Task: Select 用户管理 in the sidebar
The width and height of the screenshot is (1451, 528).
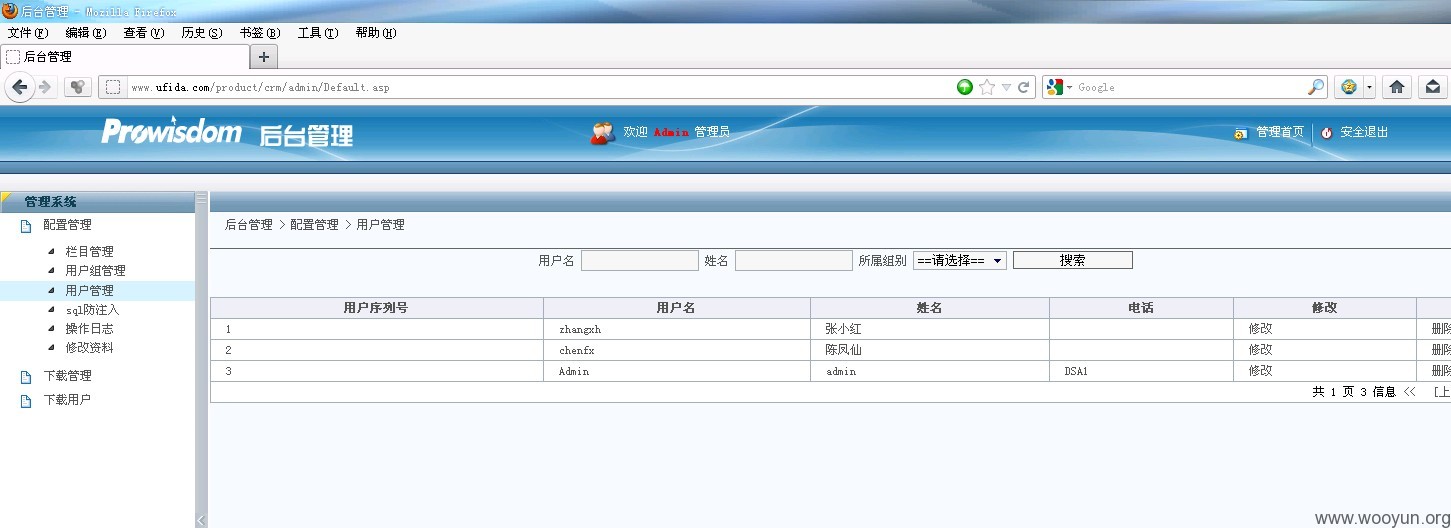Action: tap(90, 291)
